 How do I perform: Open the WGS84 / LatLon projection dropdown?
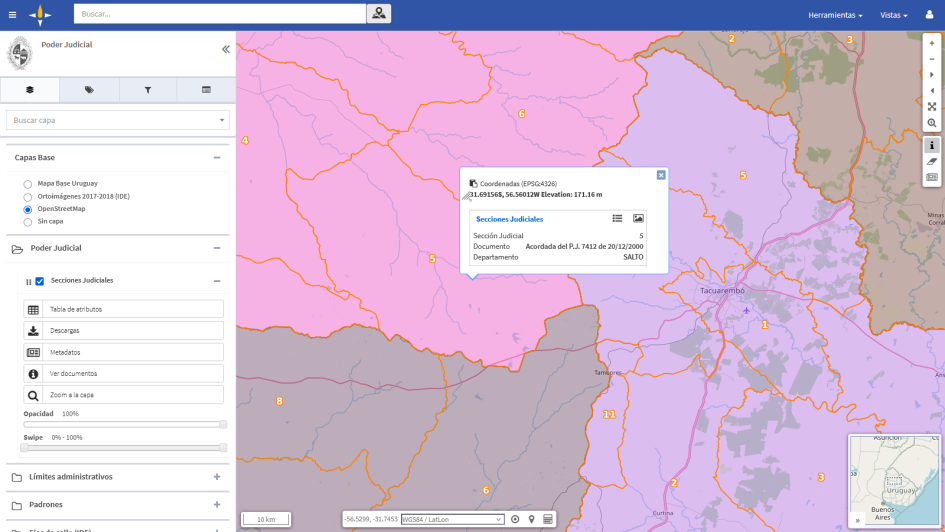point(453,519)
